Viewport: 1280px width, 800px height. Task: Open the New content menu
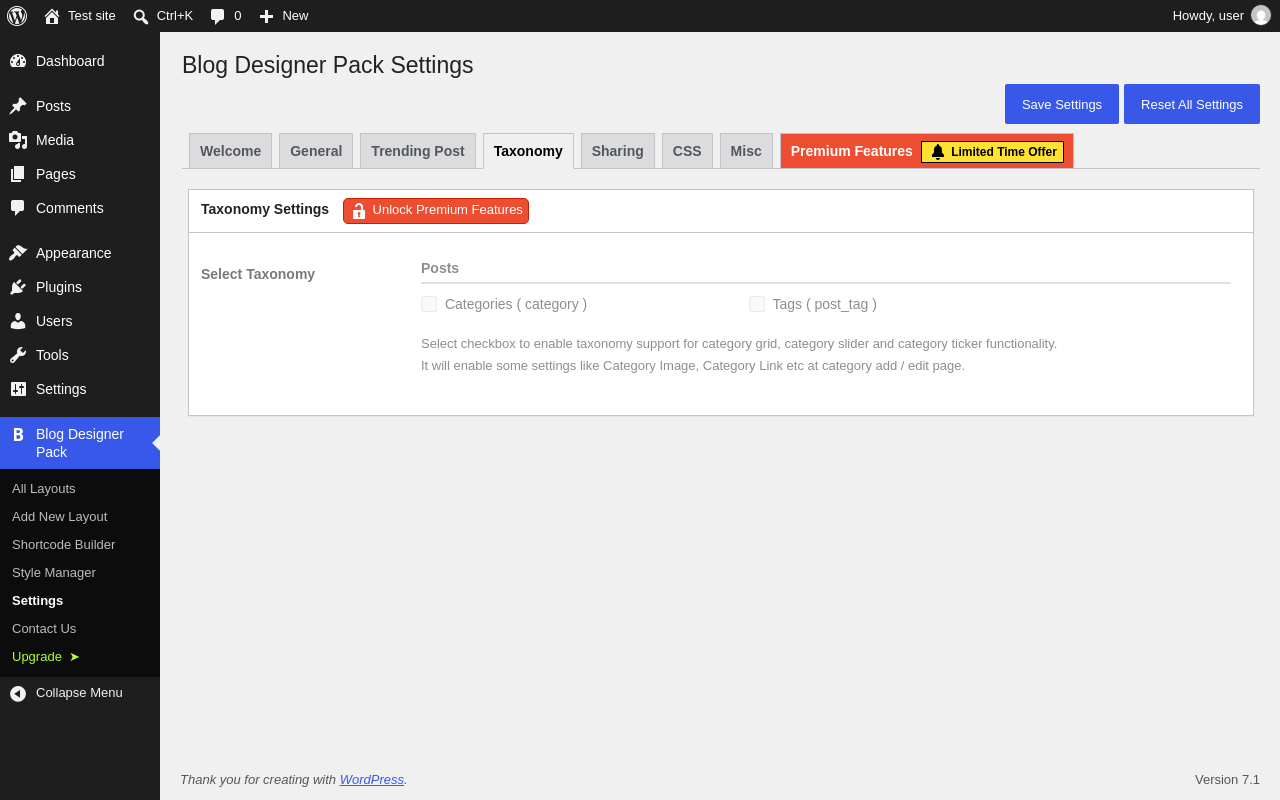click(284, 16)
